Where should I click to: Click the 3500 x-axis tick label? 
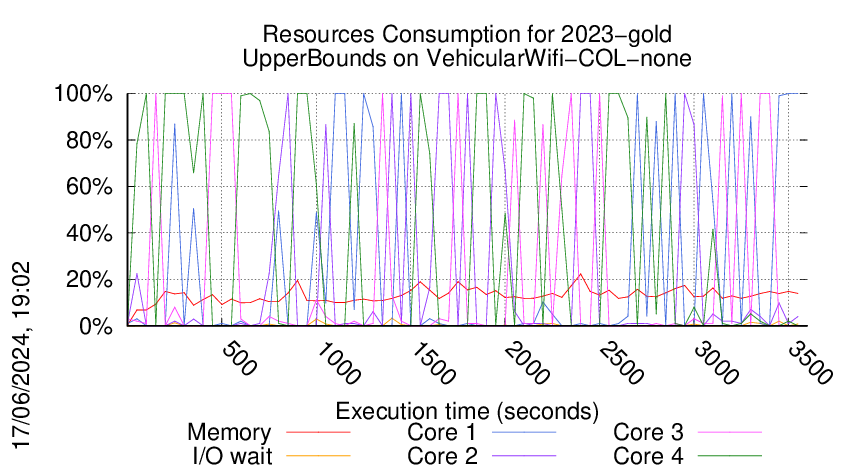click(810, 363)
